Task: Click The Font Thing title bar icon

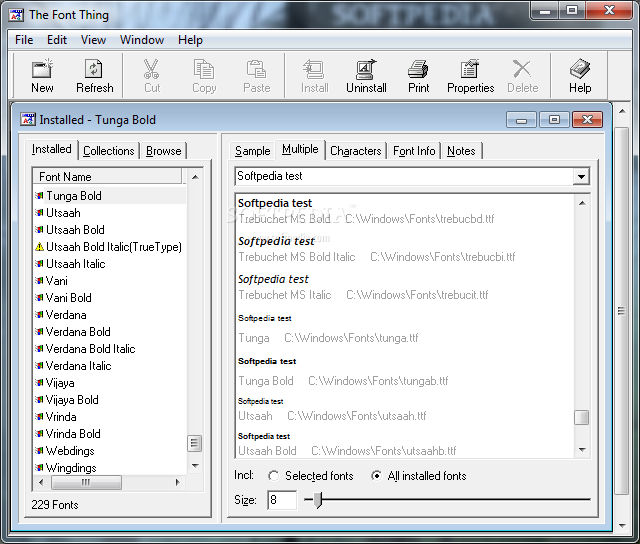Action: pos(16,16)
